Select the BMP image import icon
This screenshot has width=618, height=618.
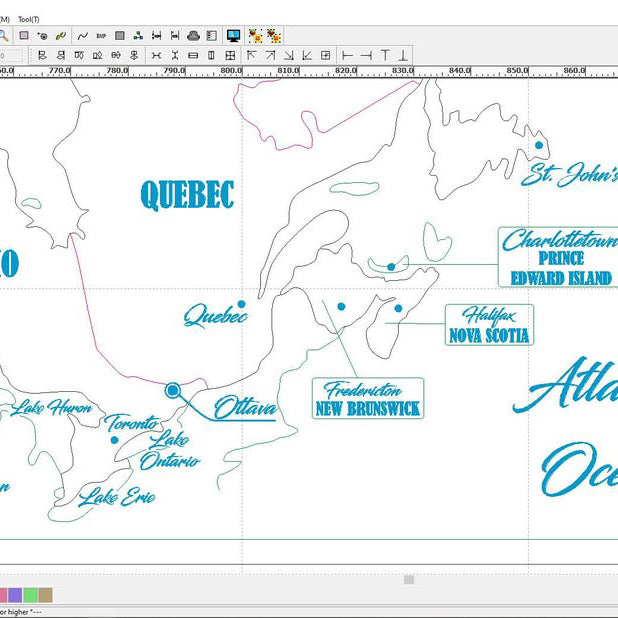tap(101, 36)
